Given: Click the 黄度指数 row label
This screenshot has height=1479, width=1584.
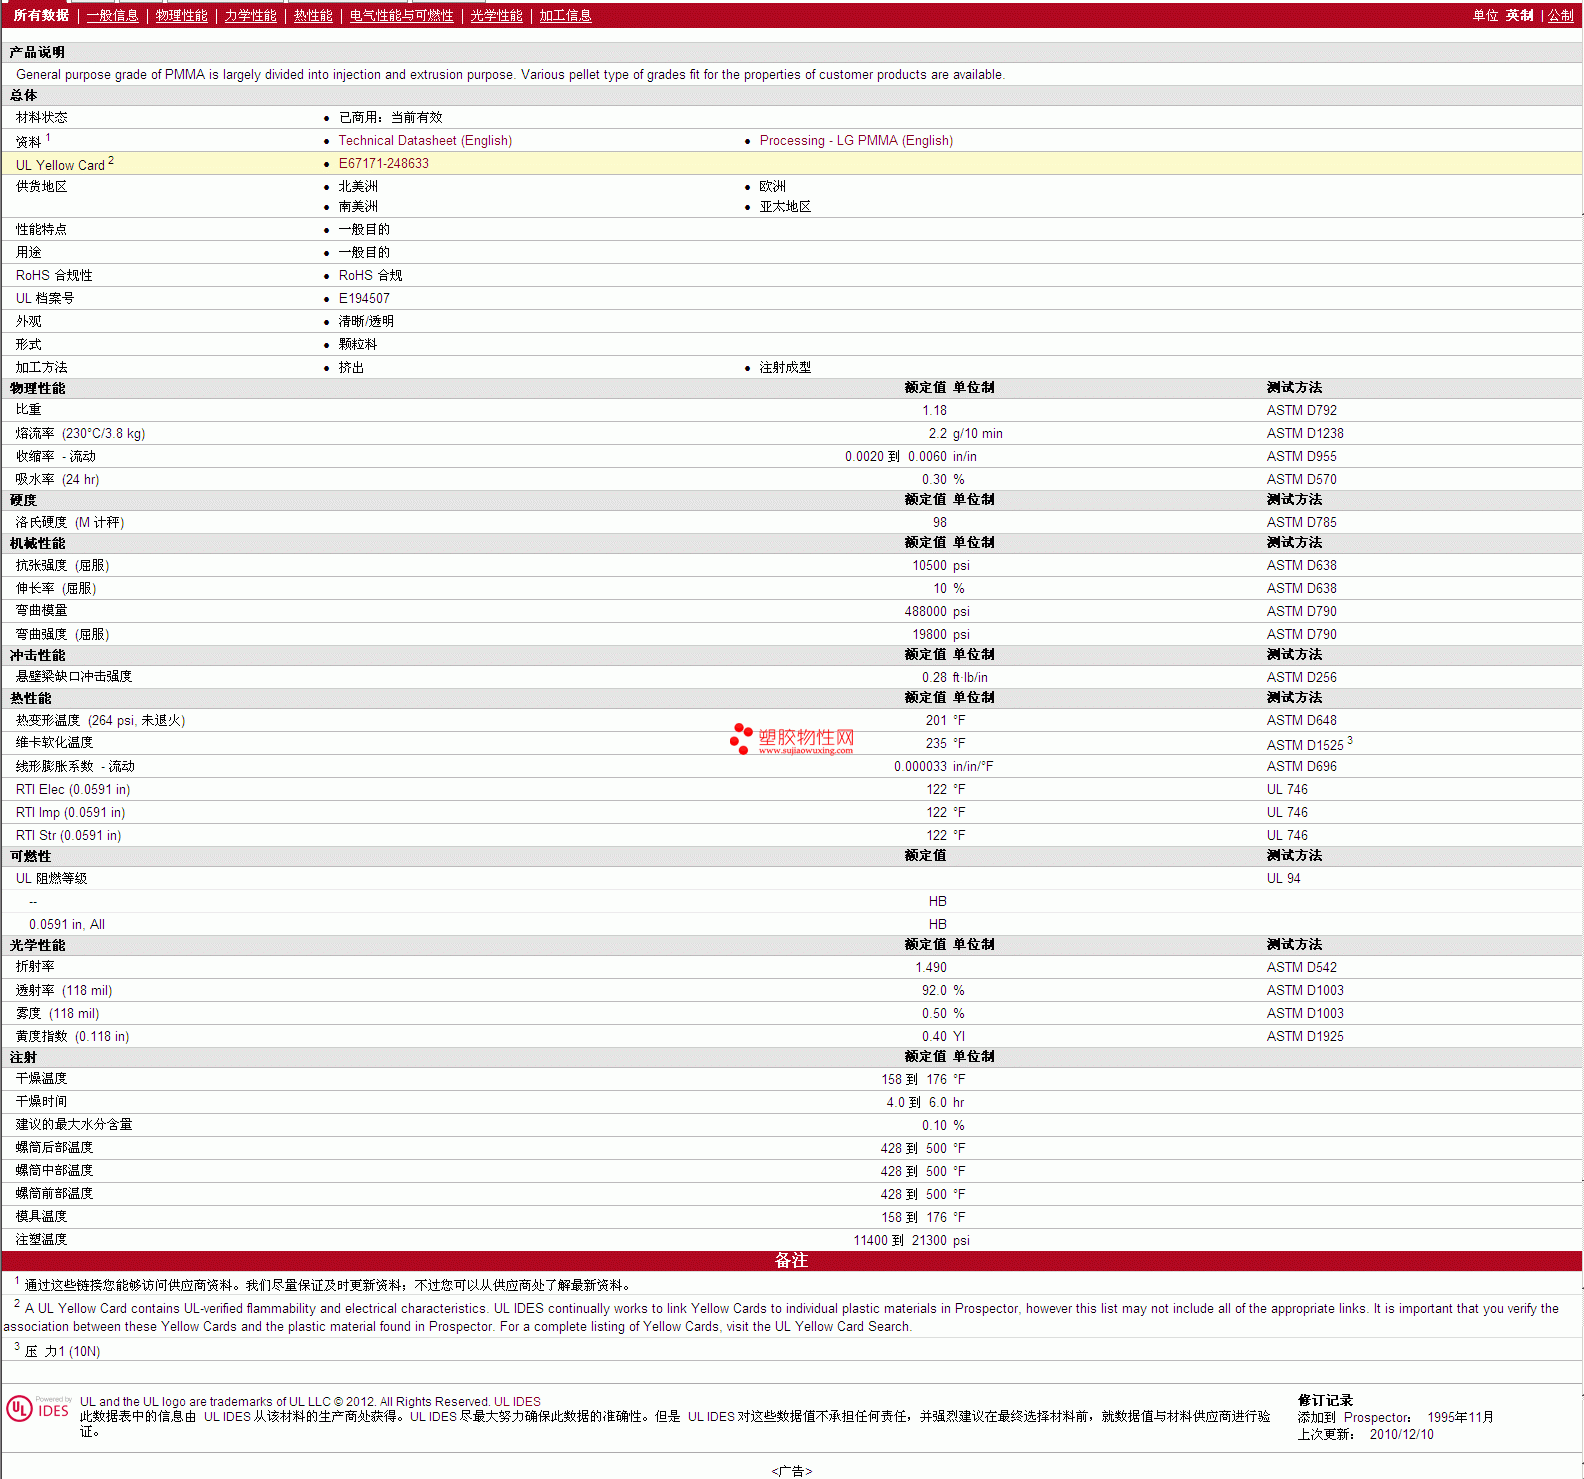Looking at the screenshot, I should point(72,1037).
